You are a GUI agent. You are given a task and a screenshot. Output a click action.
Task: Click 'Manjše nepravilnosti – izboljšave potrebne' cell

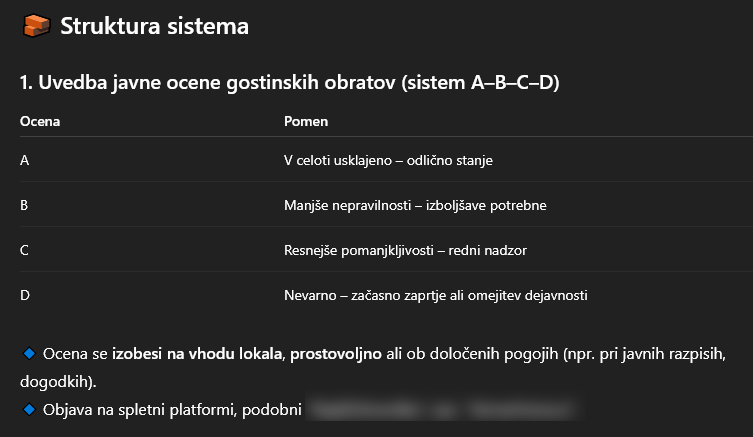pyautogui.click(x=415, y=205)
